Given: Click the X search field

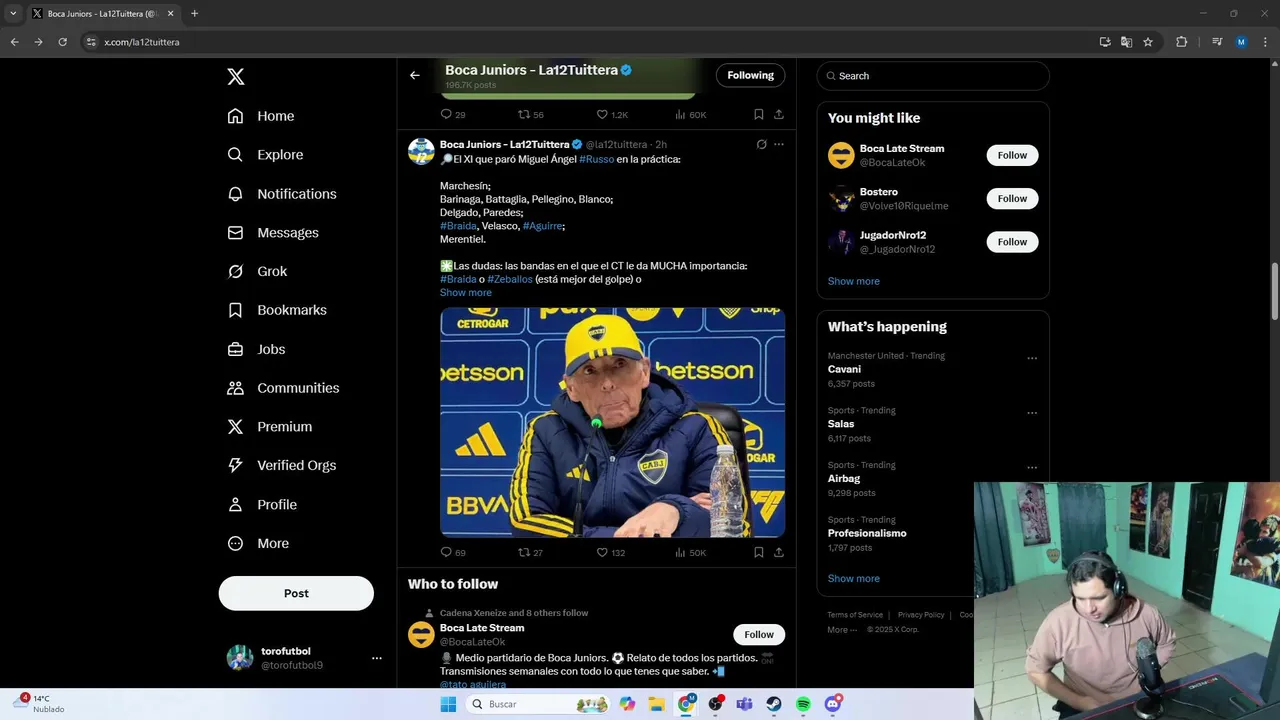Looking at the screenshot, I should point(933,76).
